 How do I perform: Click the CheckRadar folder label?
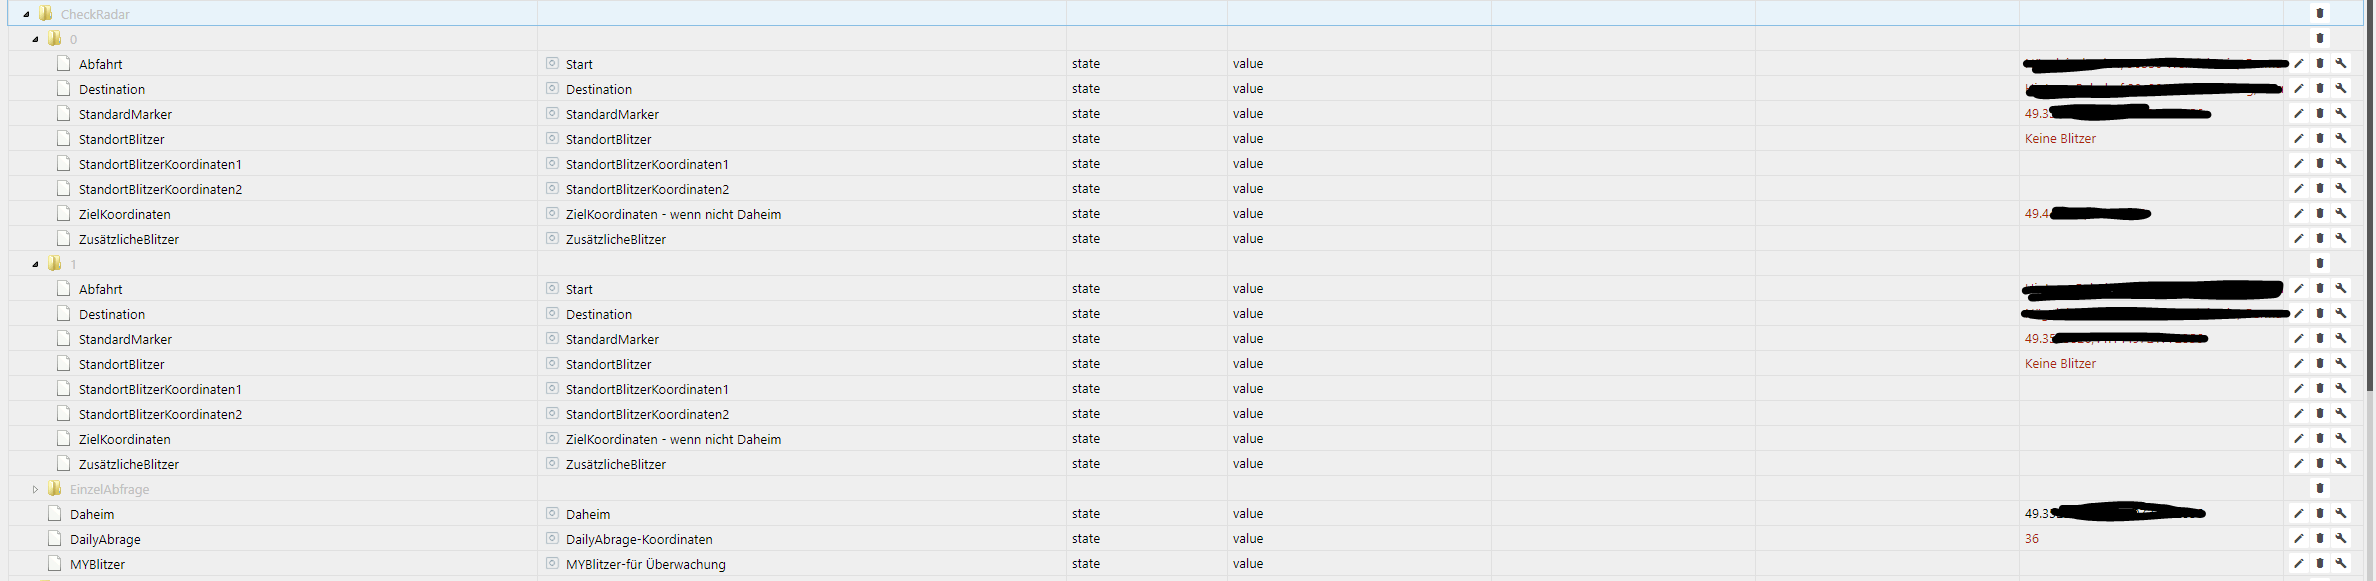click(95, 14)
